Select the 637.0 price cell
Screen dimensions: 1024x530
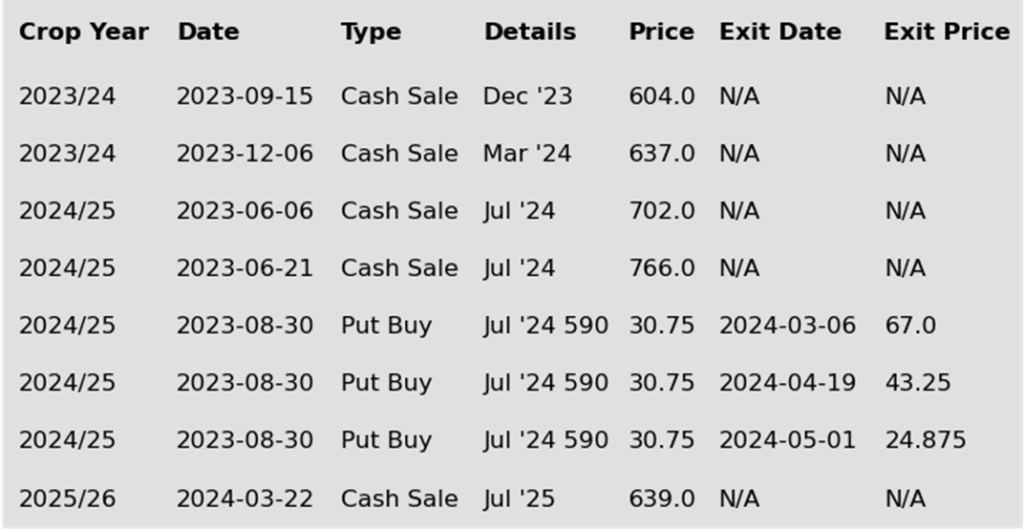[662, 154]
